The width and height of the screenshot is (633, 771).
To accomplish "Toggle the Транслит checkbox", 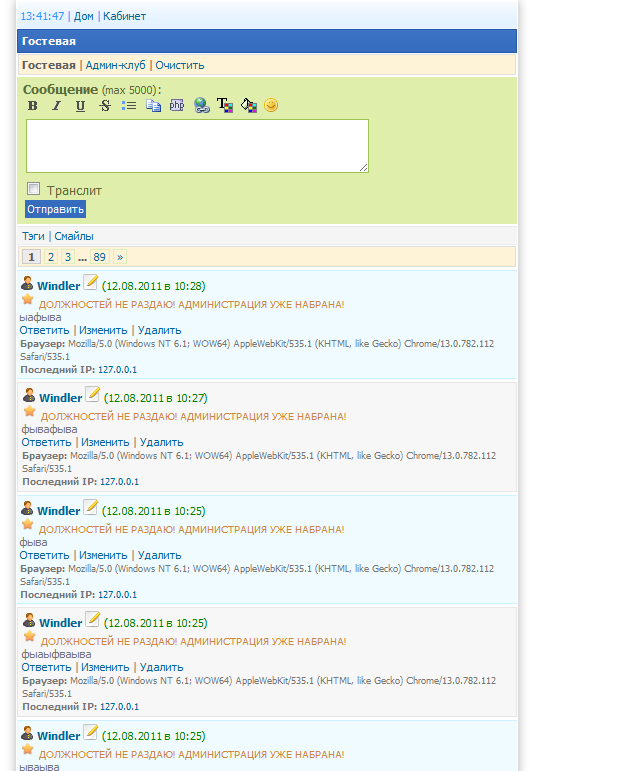I will click(33, 189).
